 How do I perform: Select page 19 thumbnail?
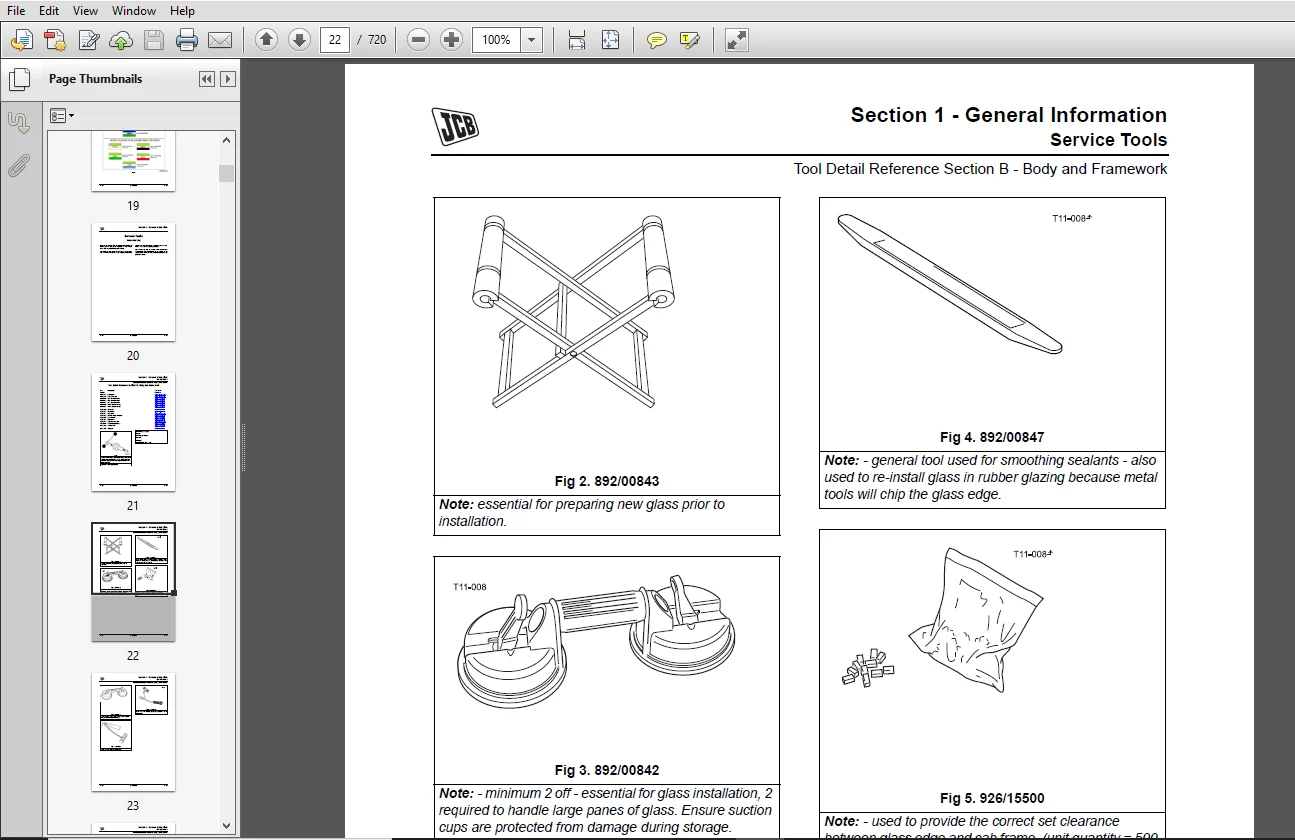pos(133,161)
